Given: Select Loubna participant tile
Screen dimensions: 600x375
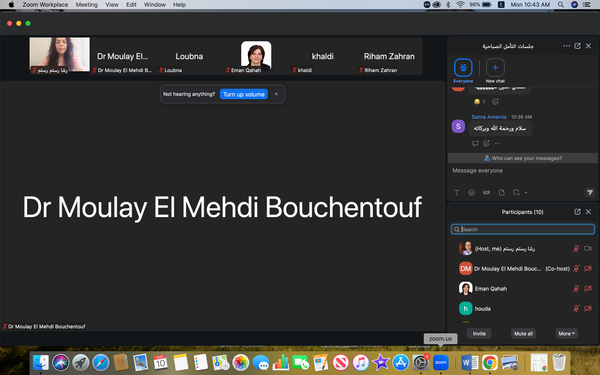Looking at the screenshot, I should click(x=189, y=57).
